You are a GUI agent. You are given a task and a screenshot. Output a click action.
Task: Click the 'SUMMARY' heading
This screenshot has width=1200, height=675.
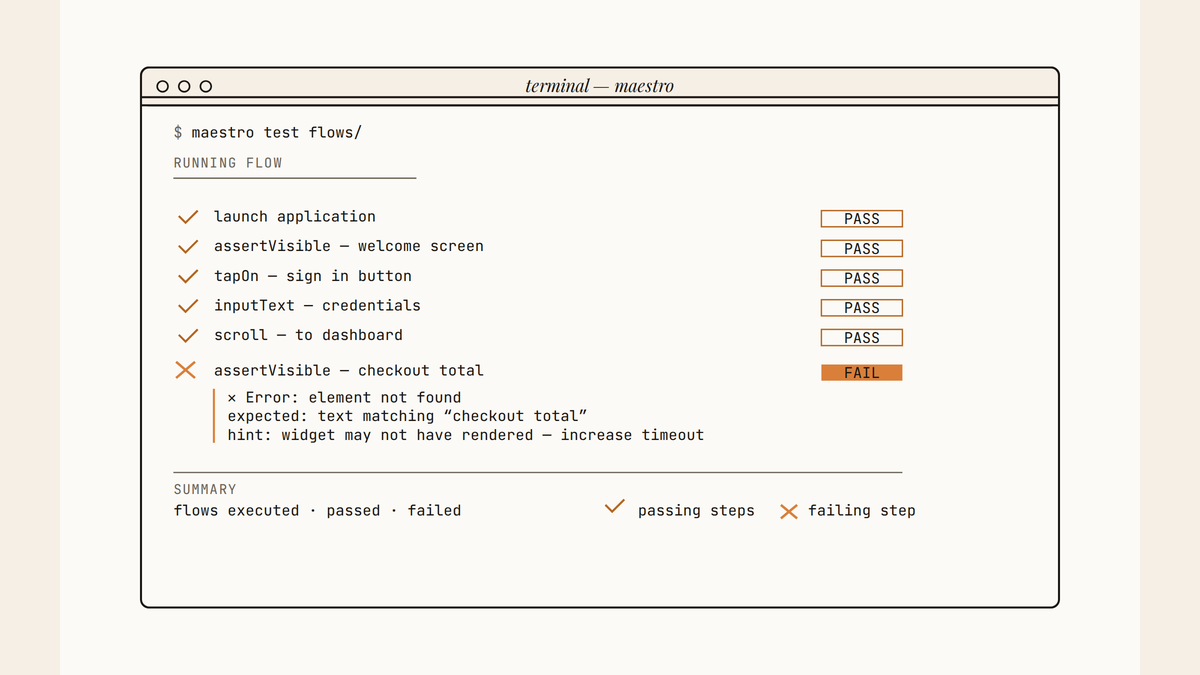point(205,490)
